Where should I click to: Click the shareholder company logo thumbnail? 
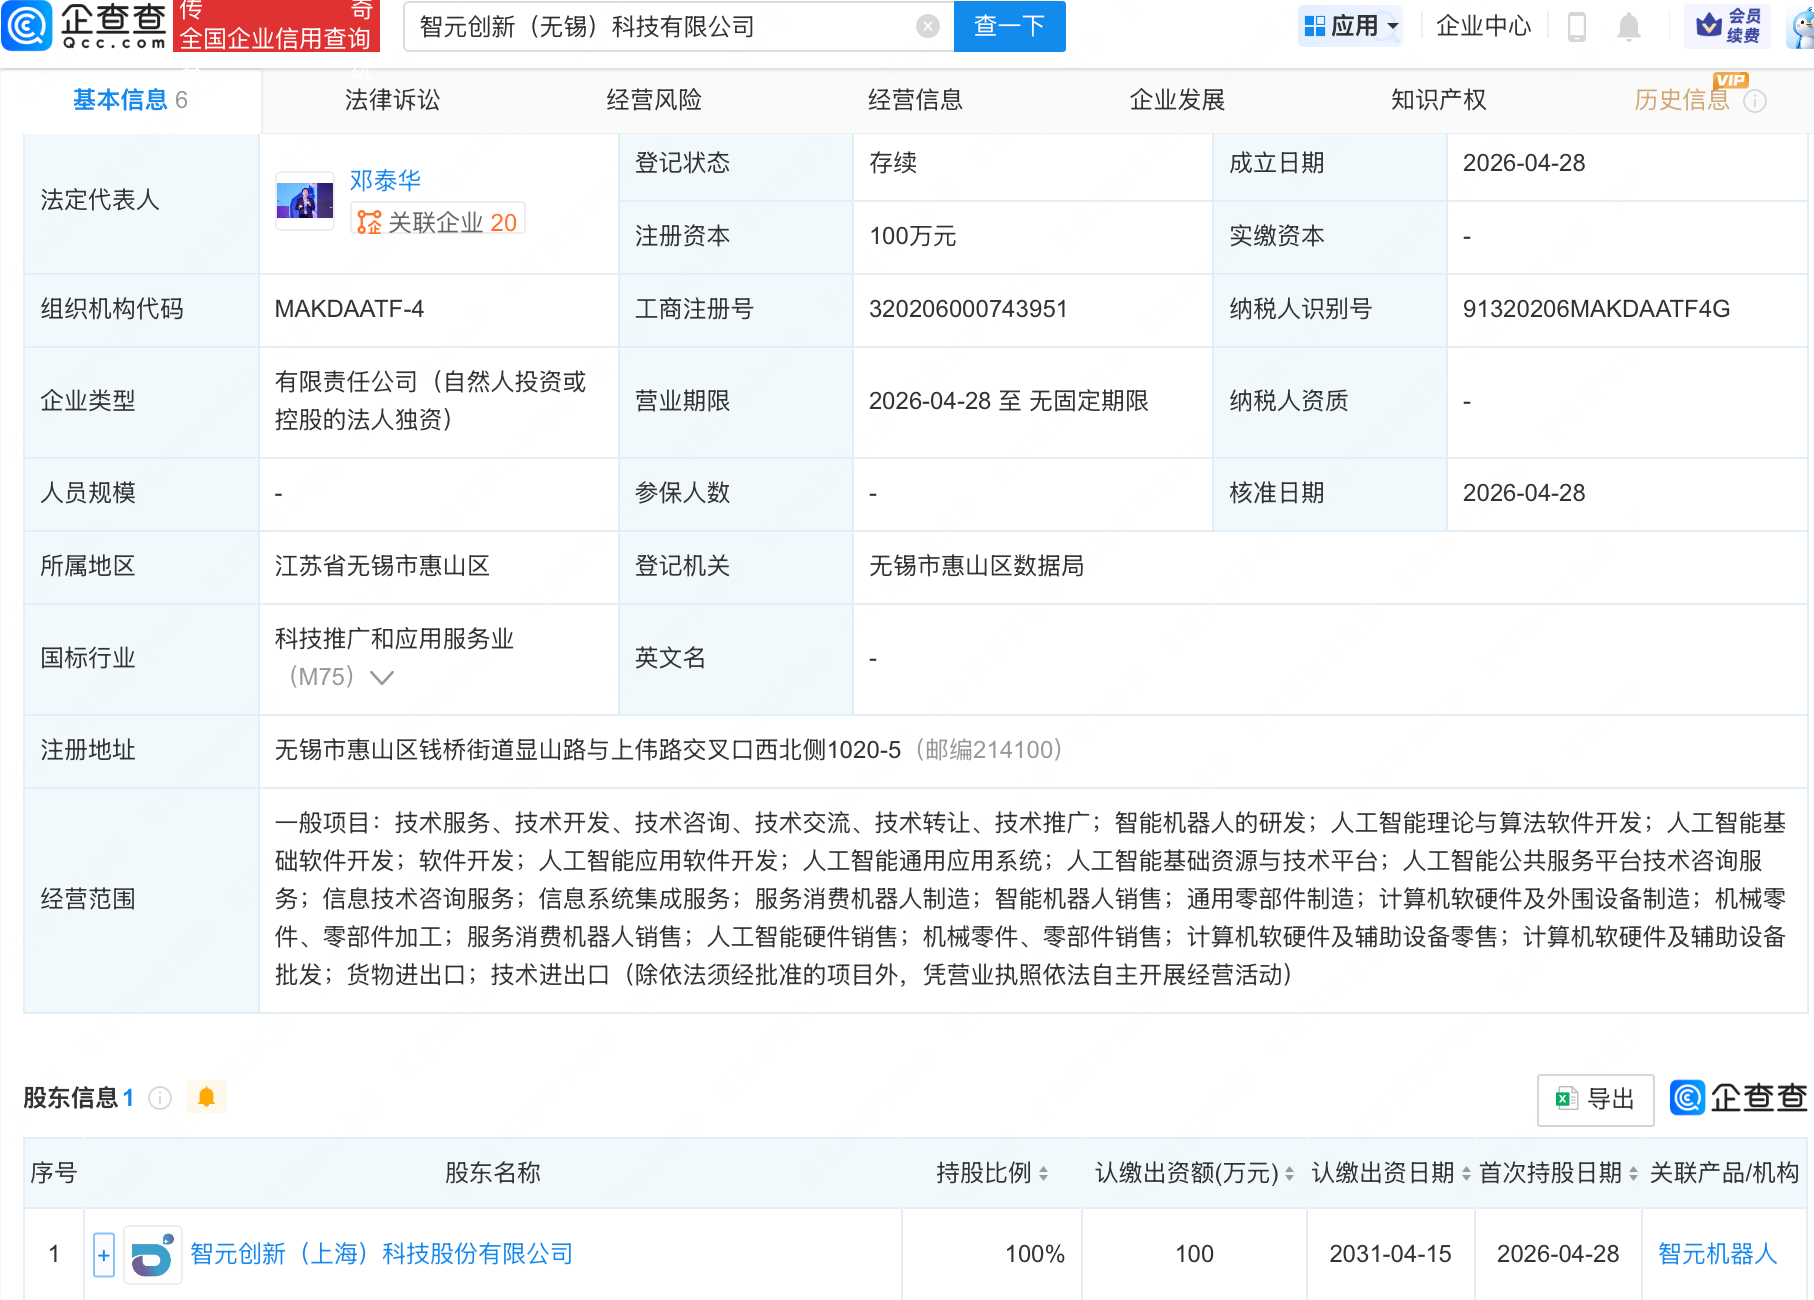point(152,1254)
